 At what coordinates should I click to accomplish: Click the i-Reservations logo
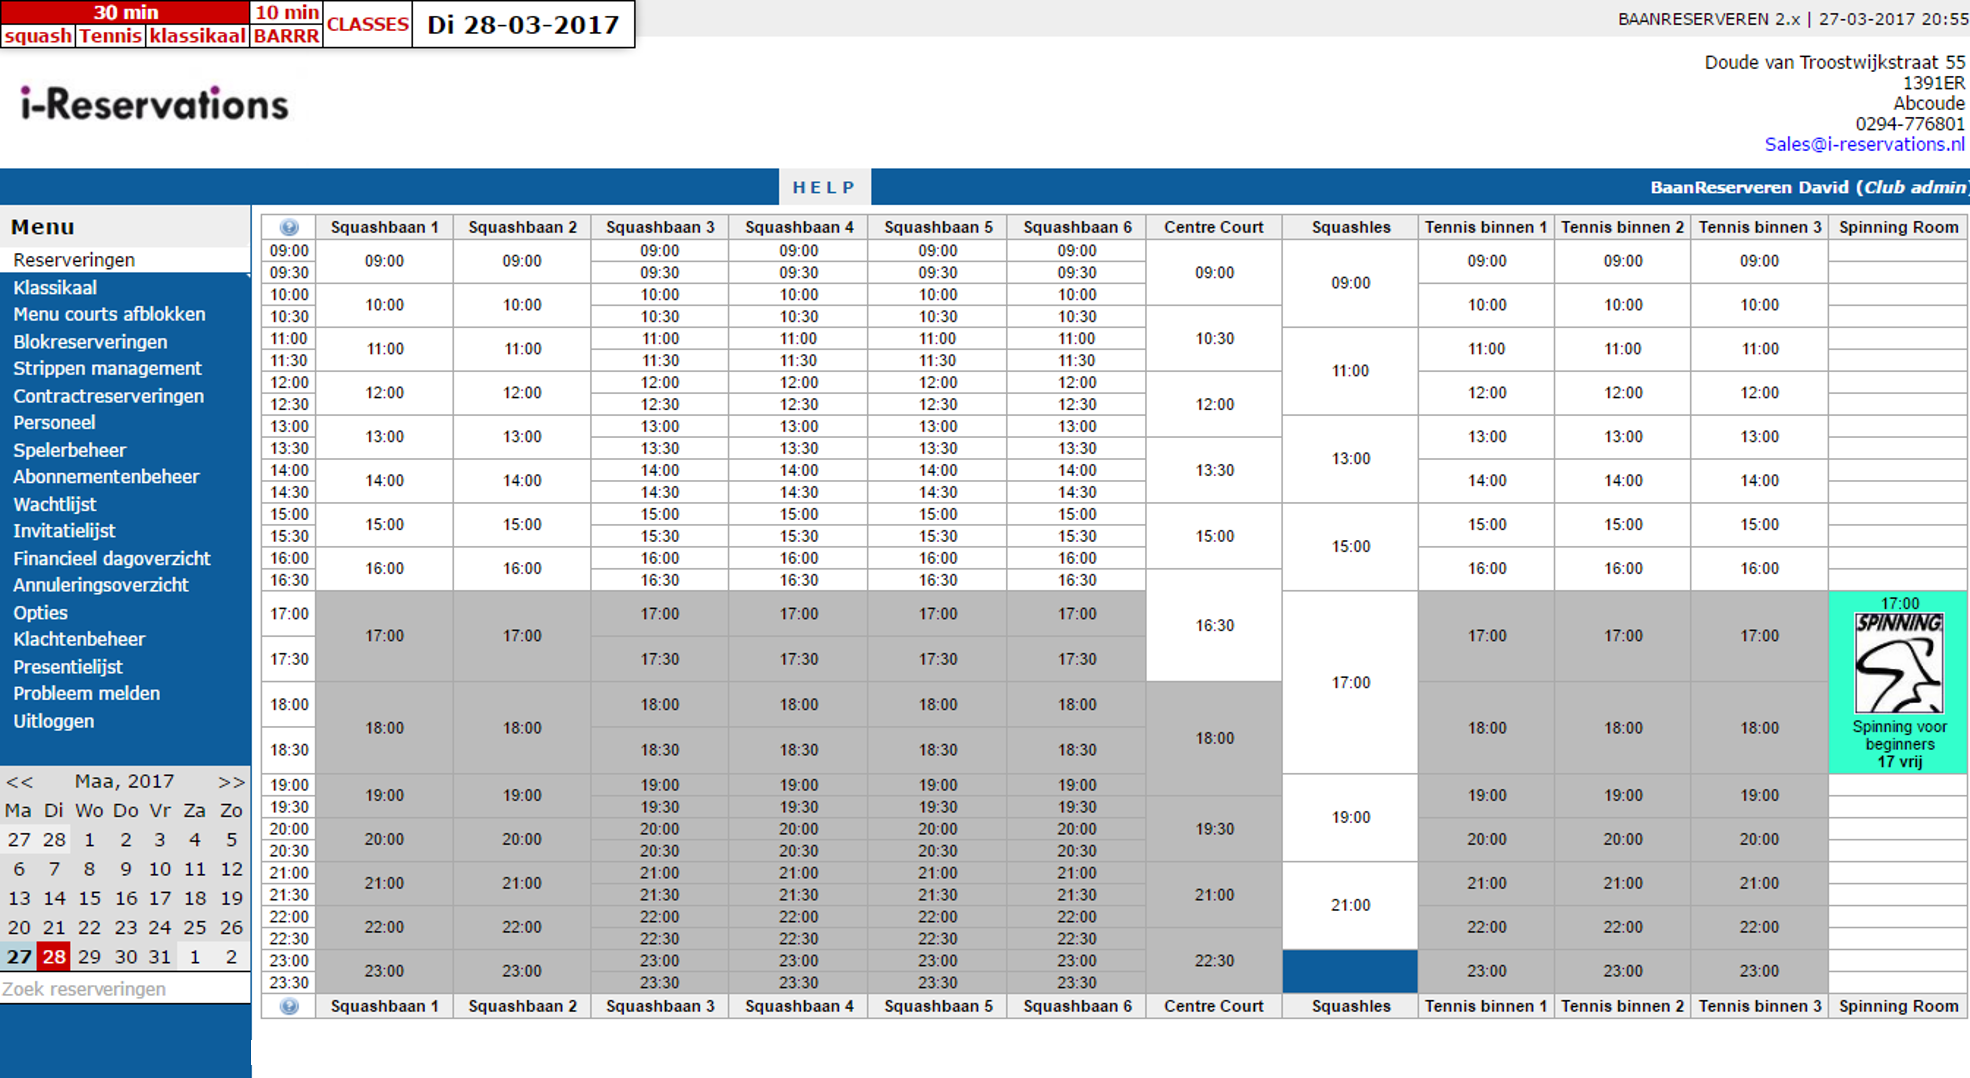[x=155, y=104]
